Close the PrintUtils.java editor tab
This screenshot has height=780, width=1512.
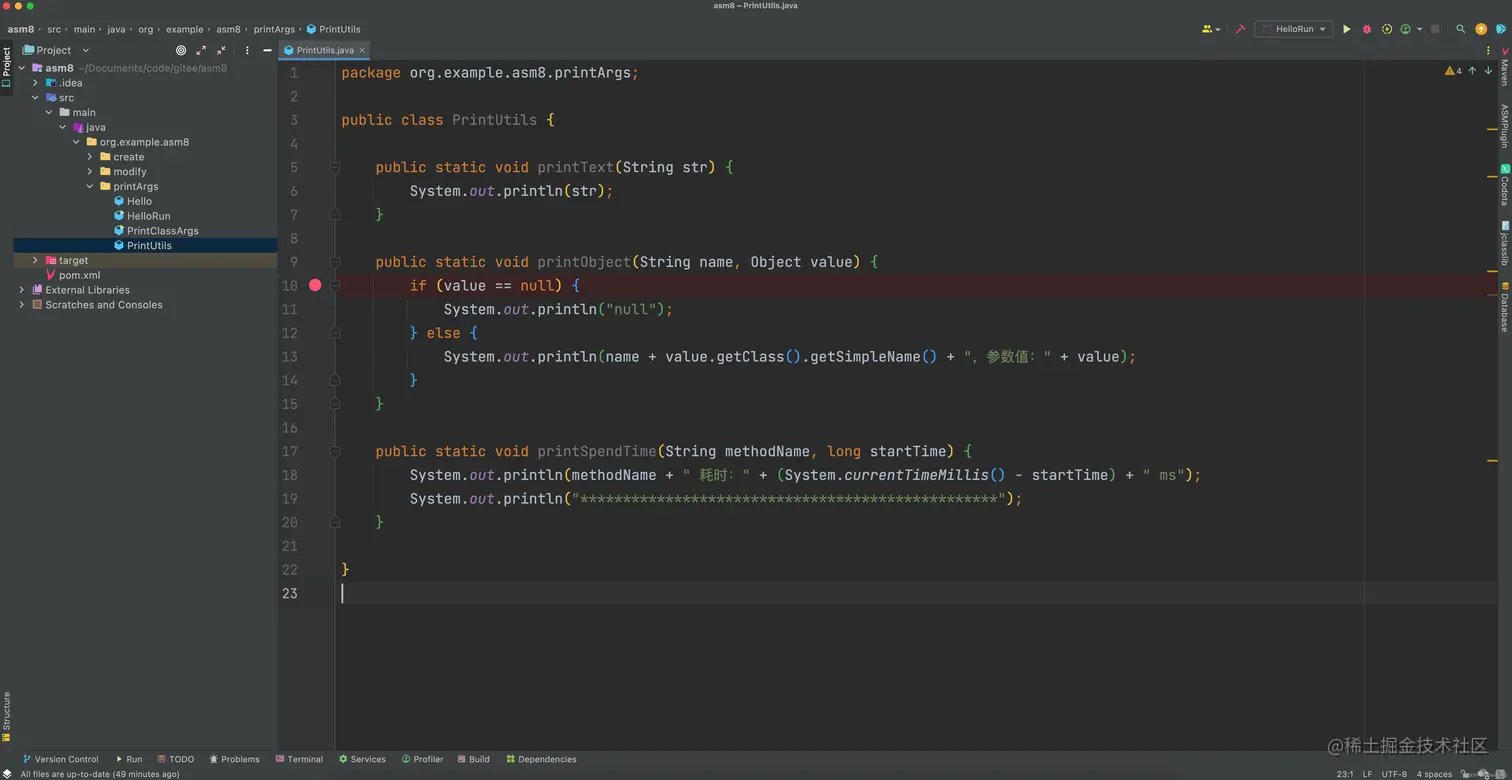[362, 50]
